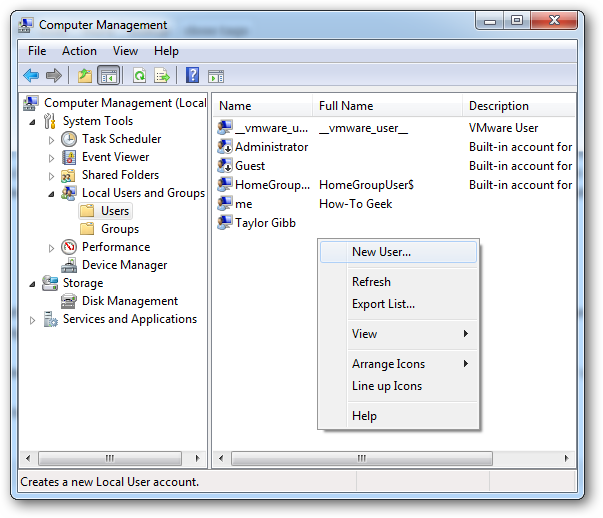
Task: Select the Groups tree item label
Action: [120, 229]
